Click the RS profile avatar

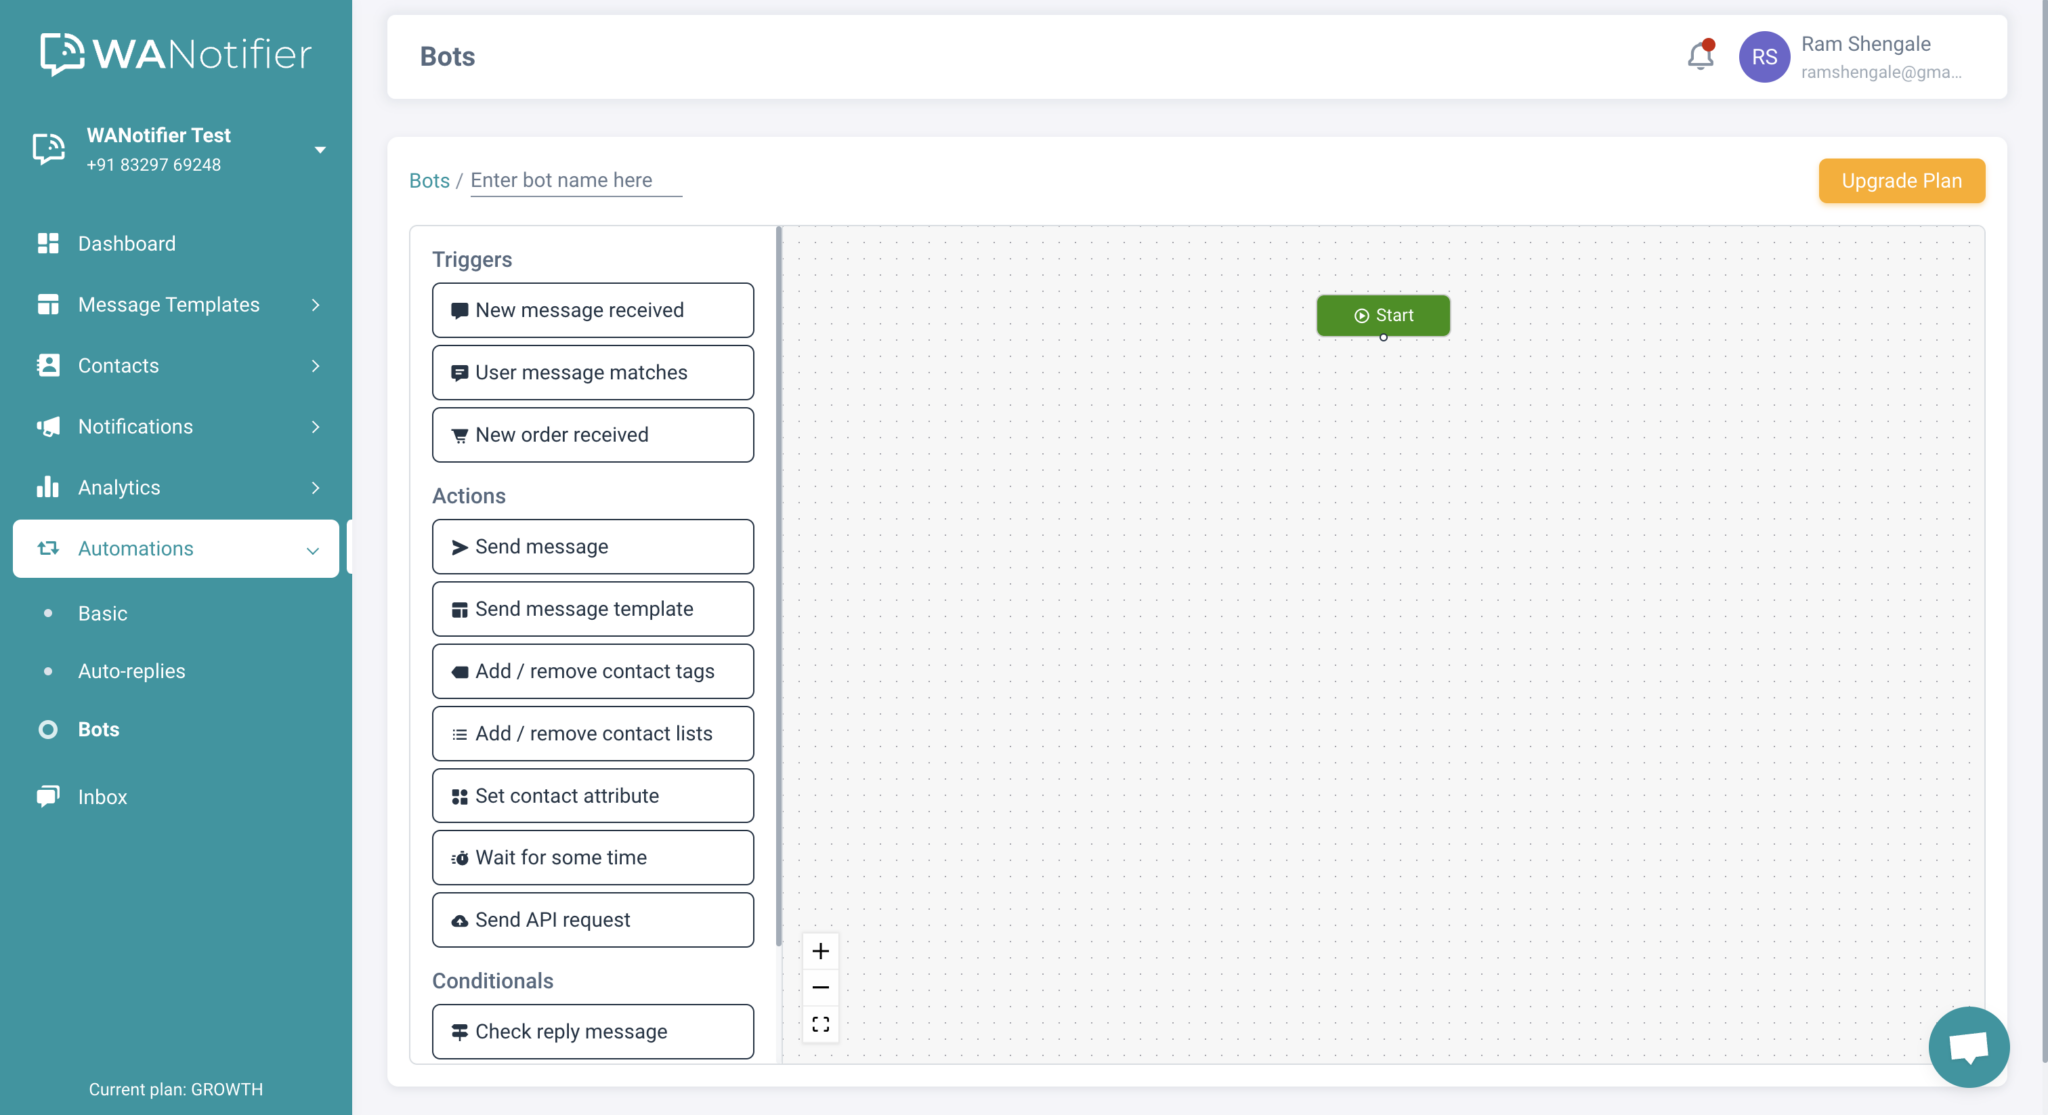pos(1763,56)
